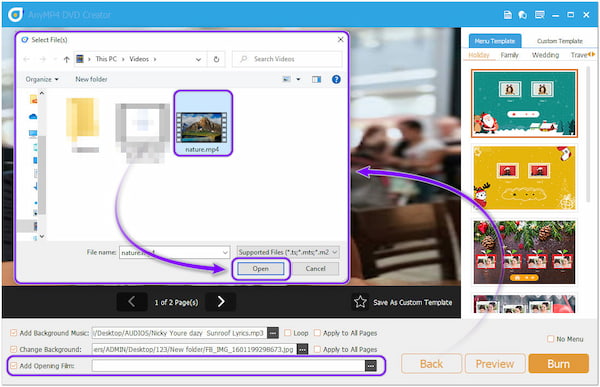
Task: Click the save project icon in title bar
Action: (507, 15)
